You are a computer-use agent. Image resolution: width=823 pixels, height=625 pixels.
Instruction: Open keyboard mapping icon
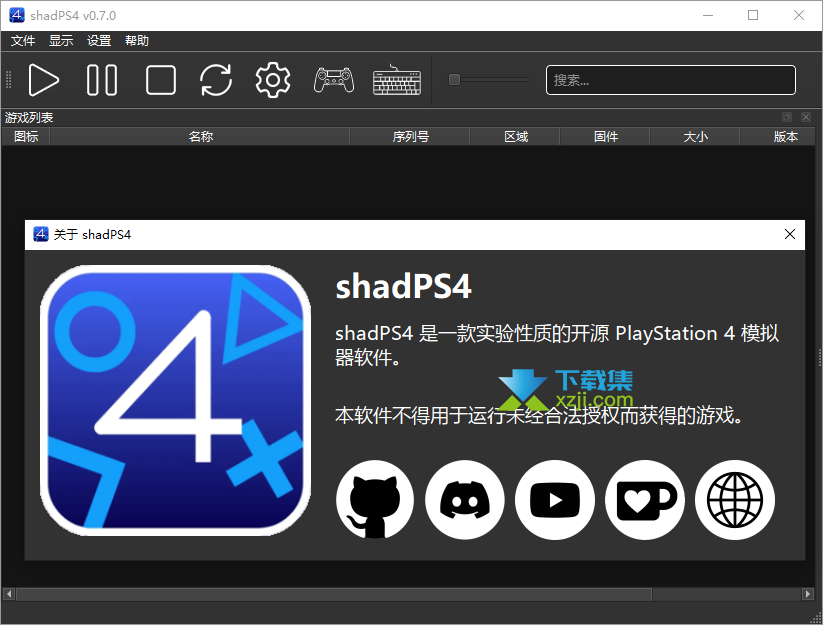(396, 80)
